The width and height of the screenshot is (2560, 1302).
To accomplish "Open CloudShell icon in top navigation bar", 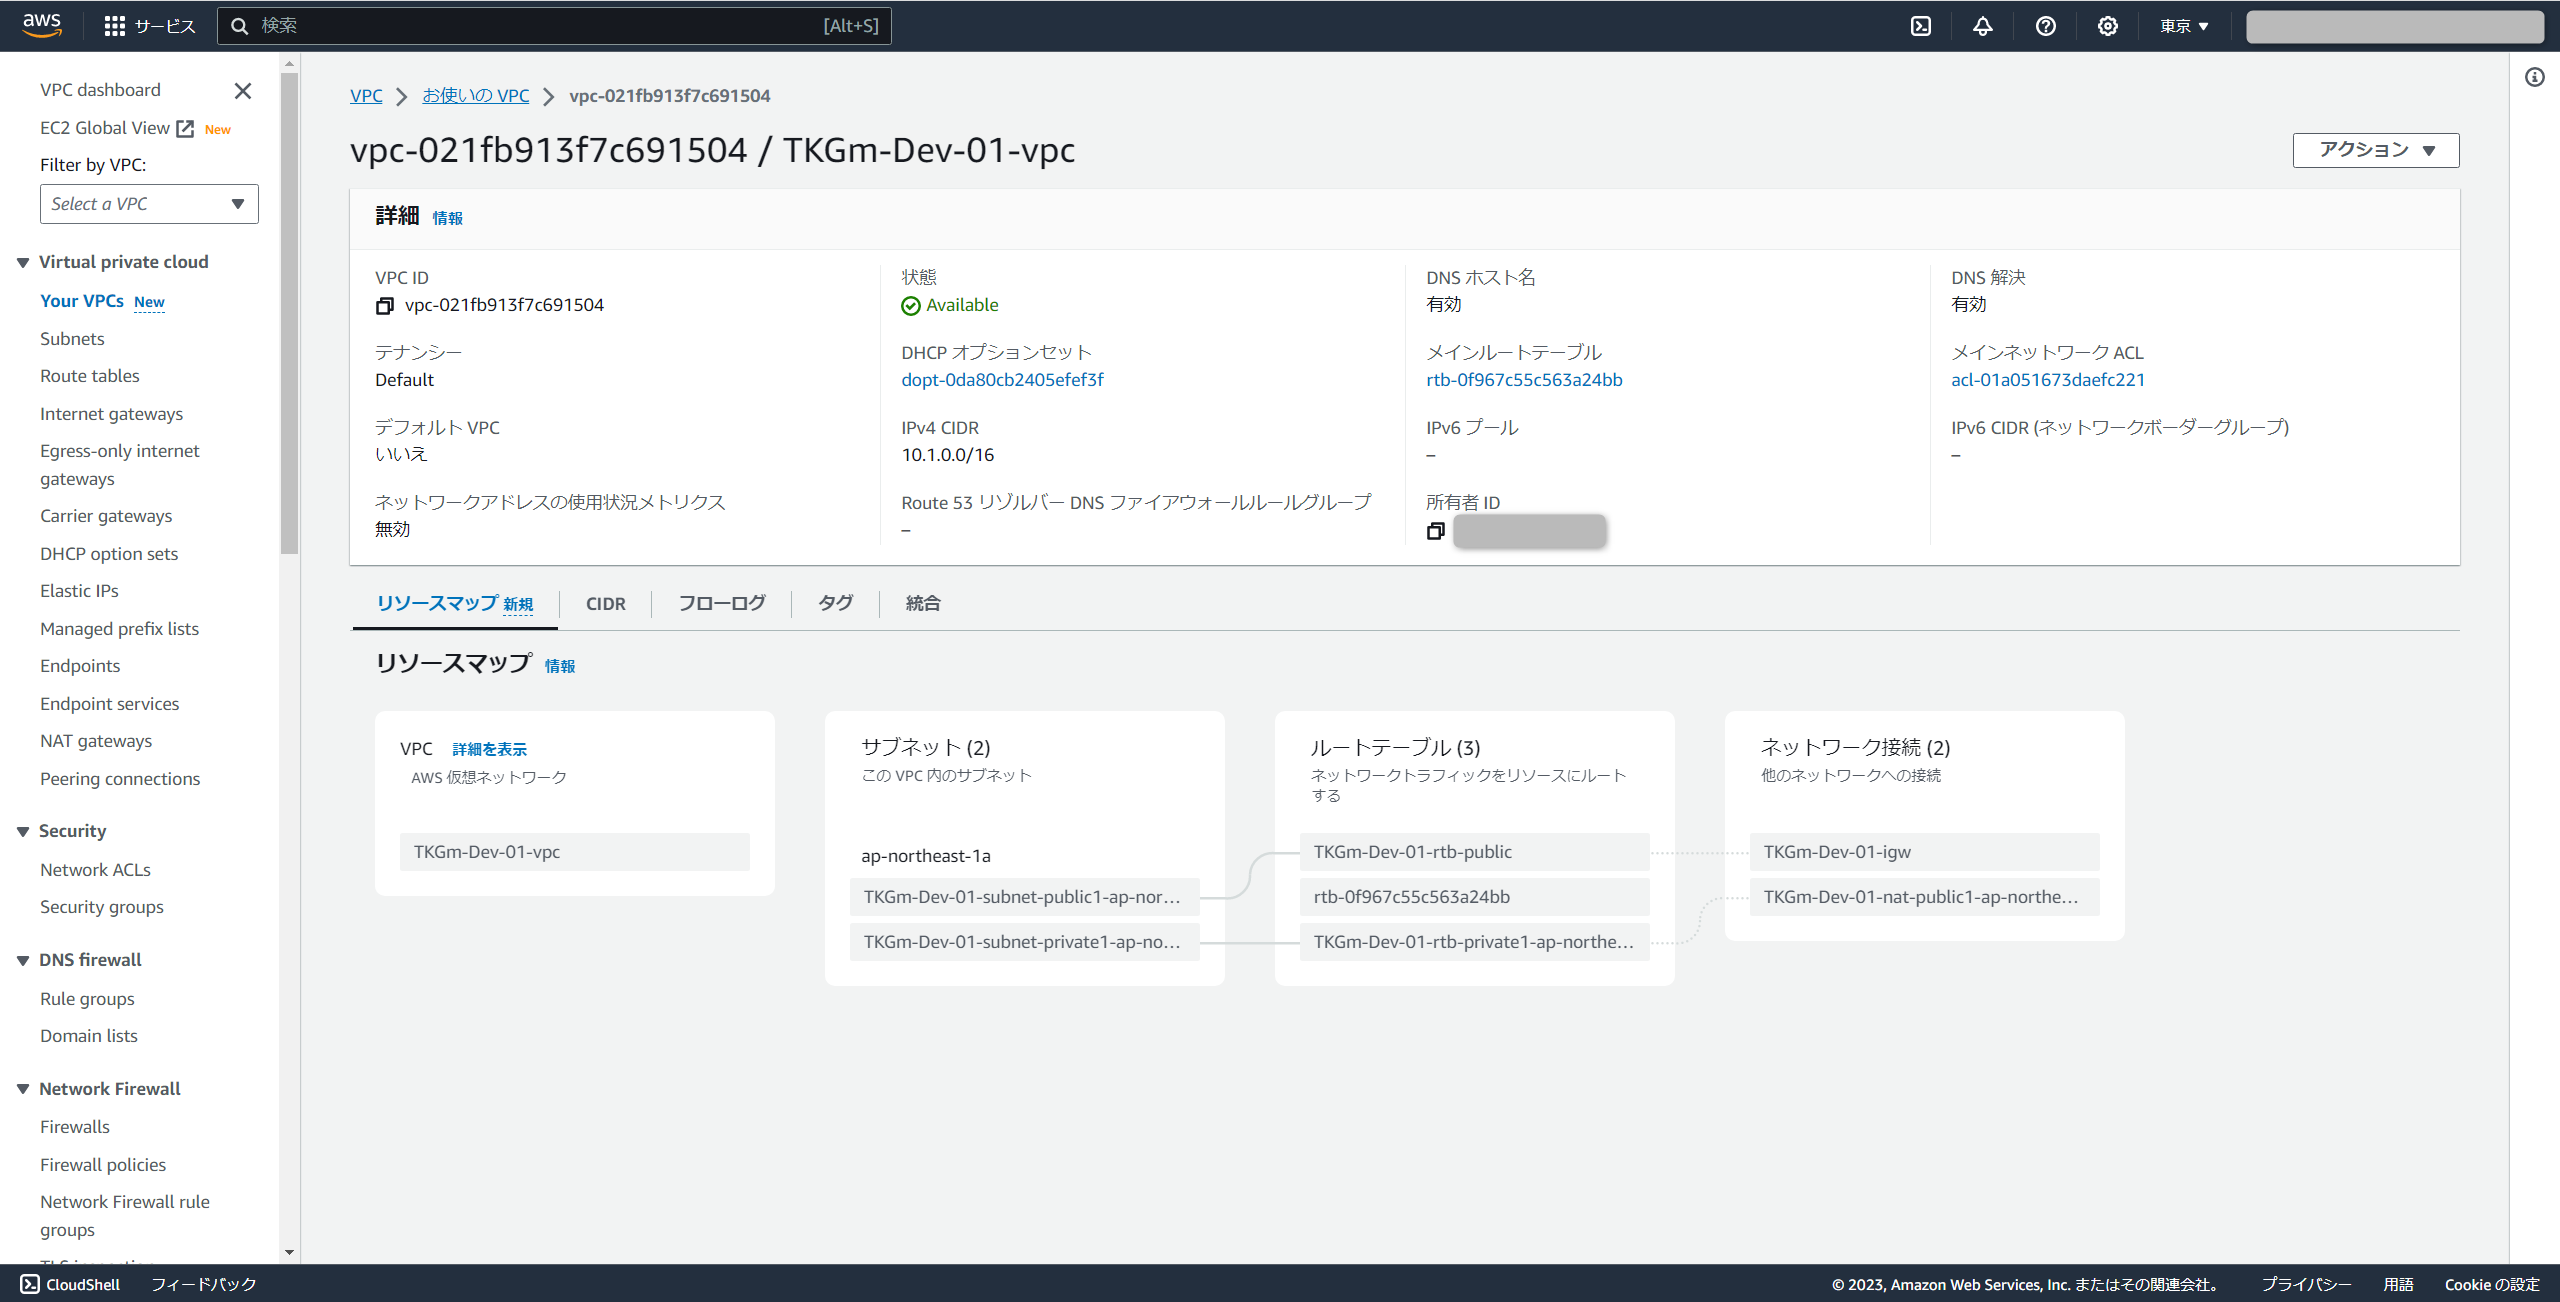I will click(1920, 26).
